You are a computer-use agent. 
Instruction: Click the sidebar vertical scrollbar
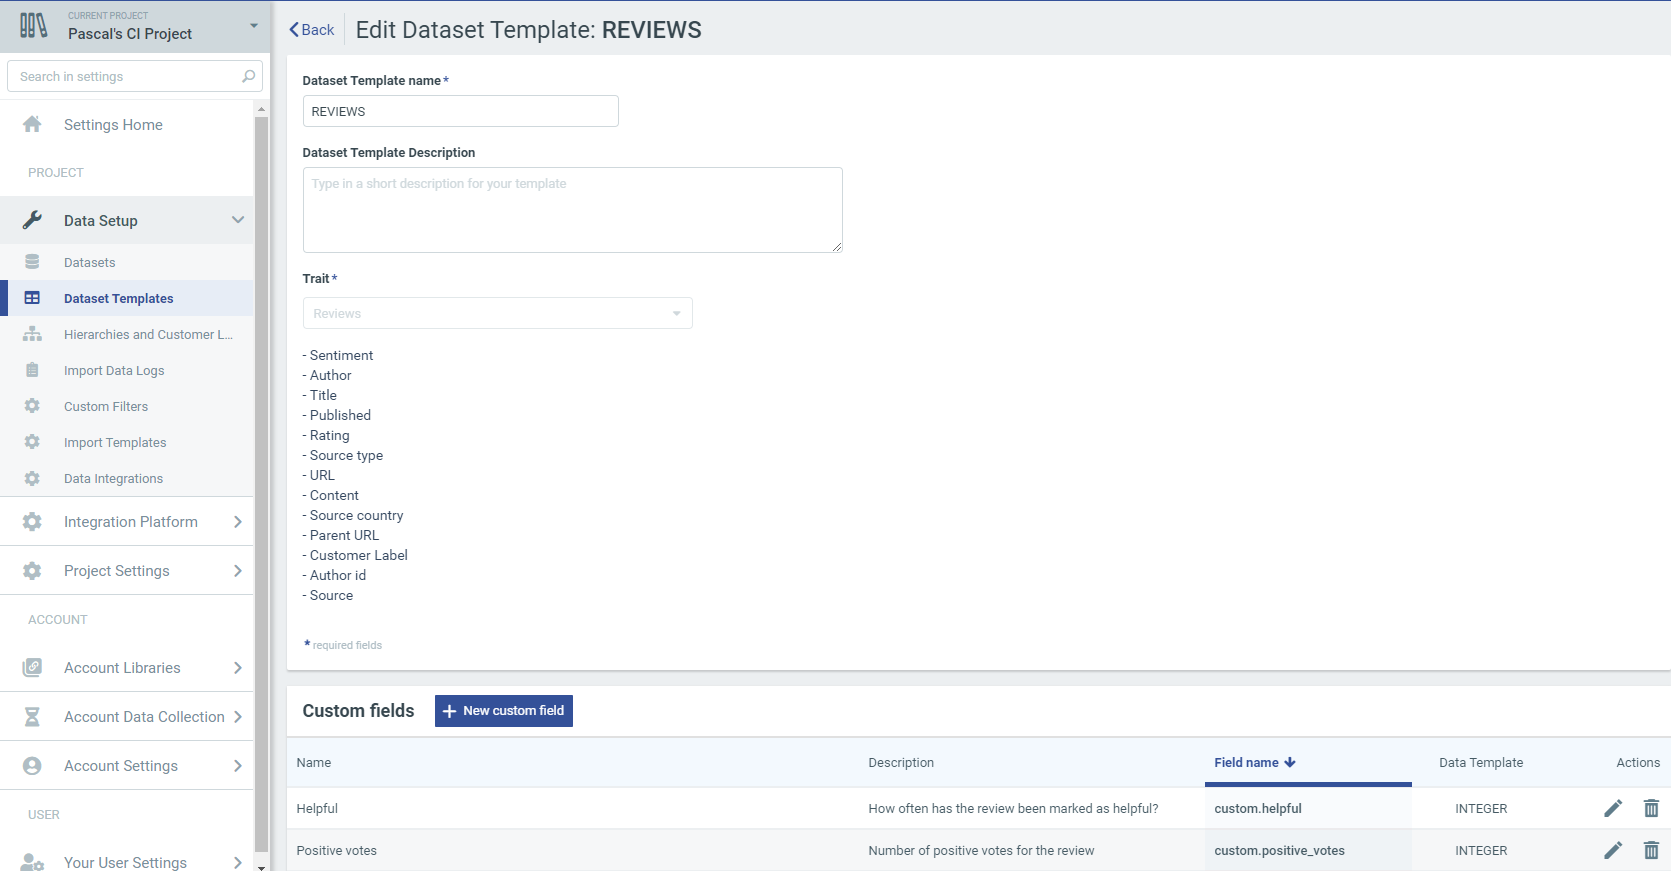261,484
